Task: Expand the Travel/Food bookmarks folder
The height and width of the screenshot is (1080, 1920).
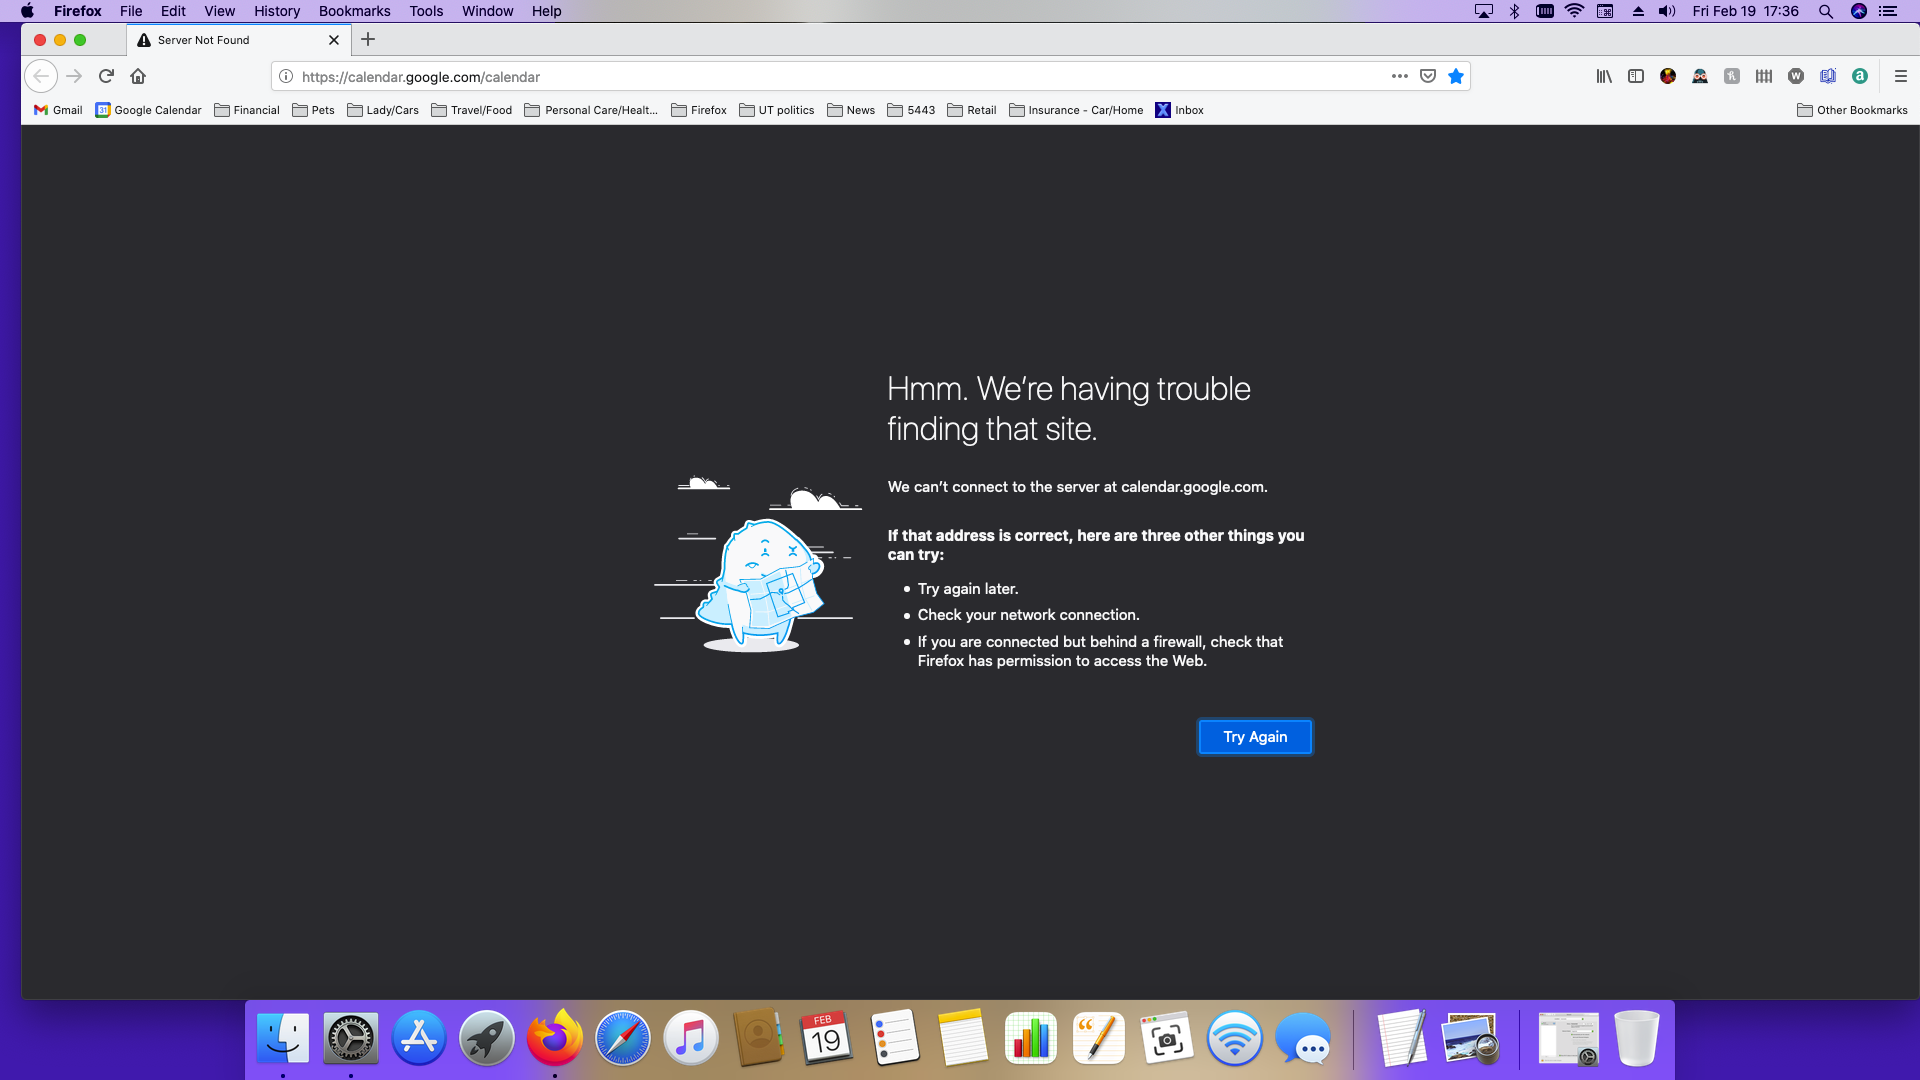Action: (471, 110)
